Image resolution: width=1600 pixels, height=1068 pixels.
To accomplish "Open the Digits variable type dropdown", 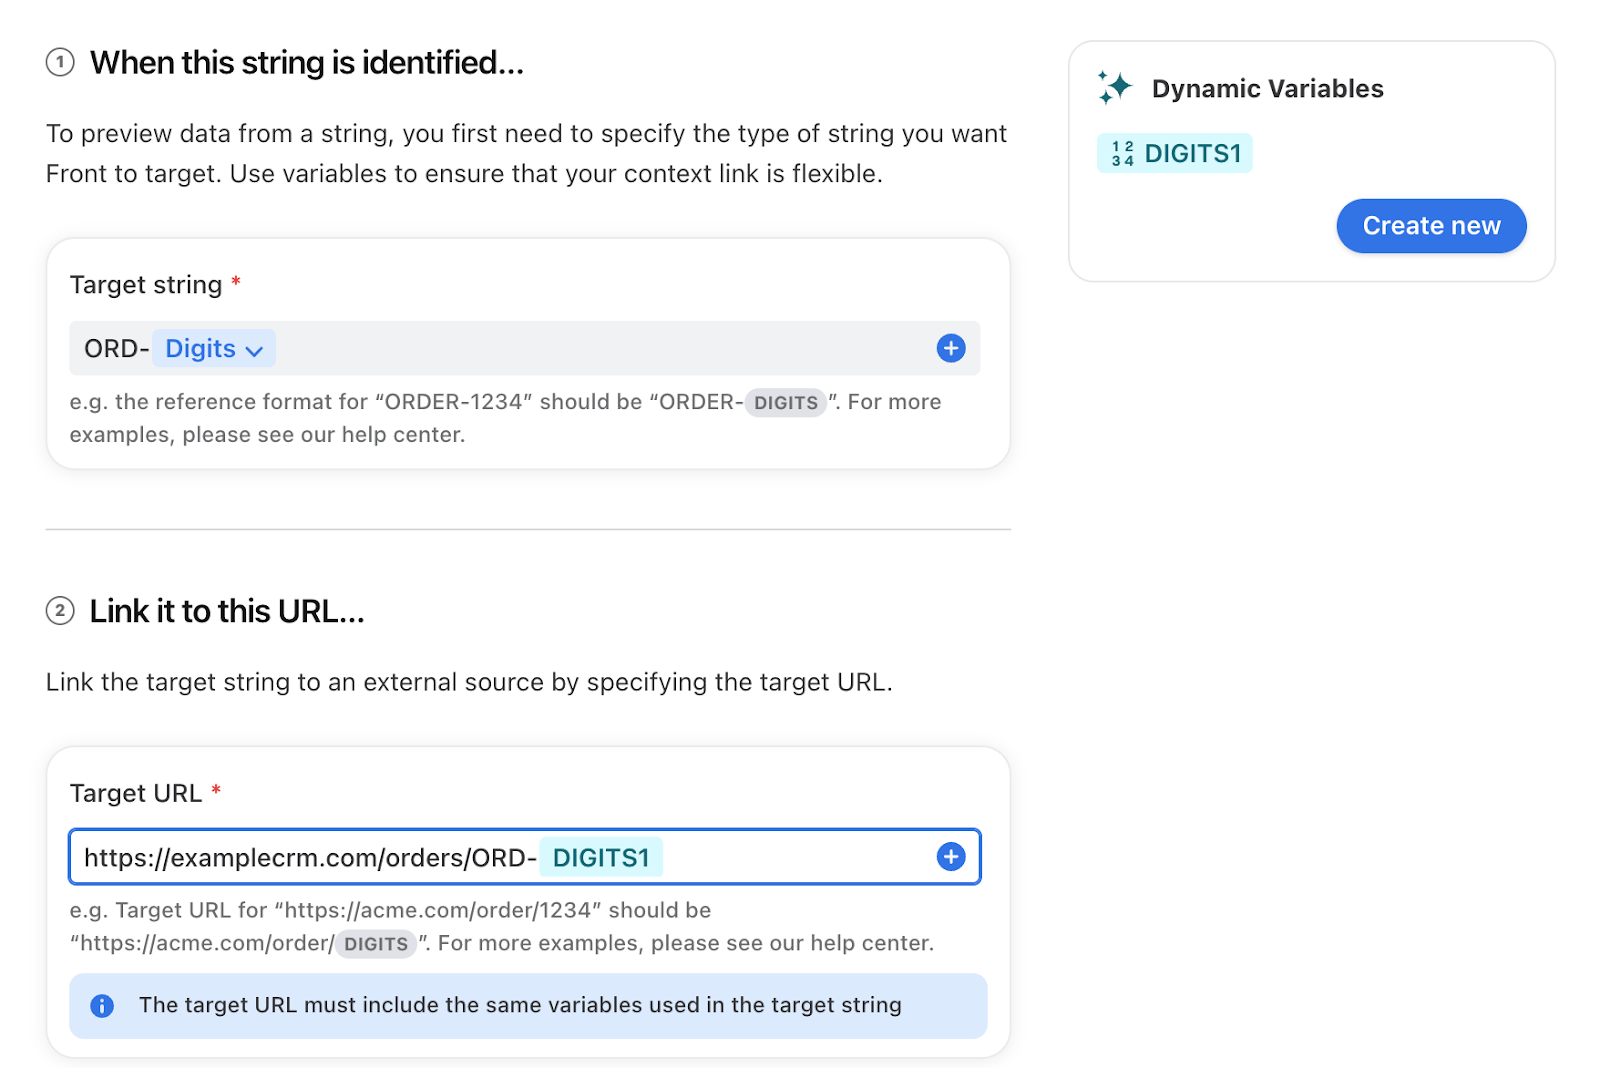I will pos(214,348).
